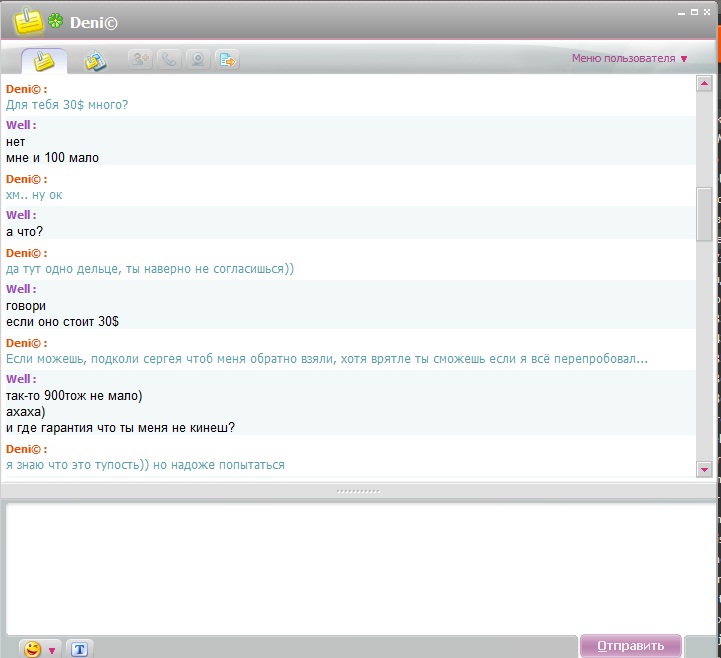
Task: Click the message 'я знаю что это тупость))'
Action: tap(145, 465)
